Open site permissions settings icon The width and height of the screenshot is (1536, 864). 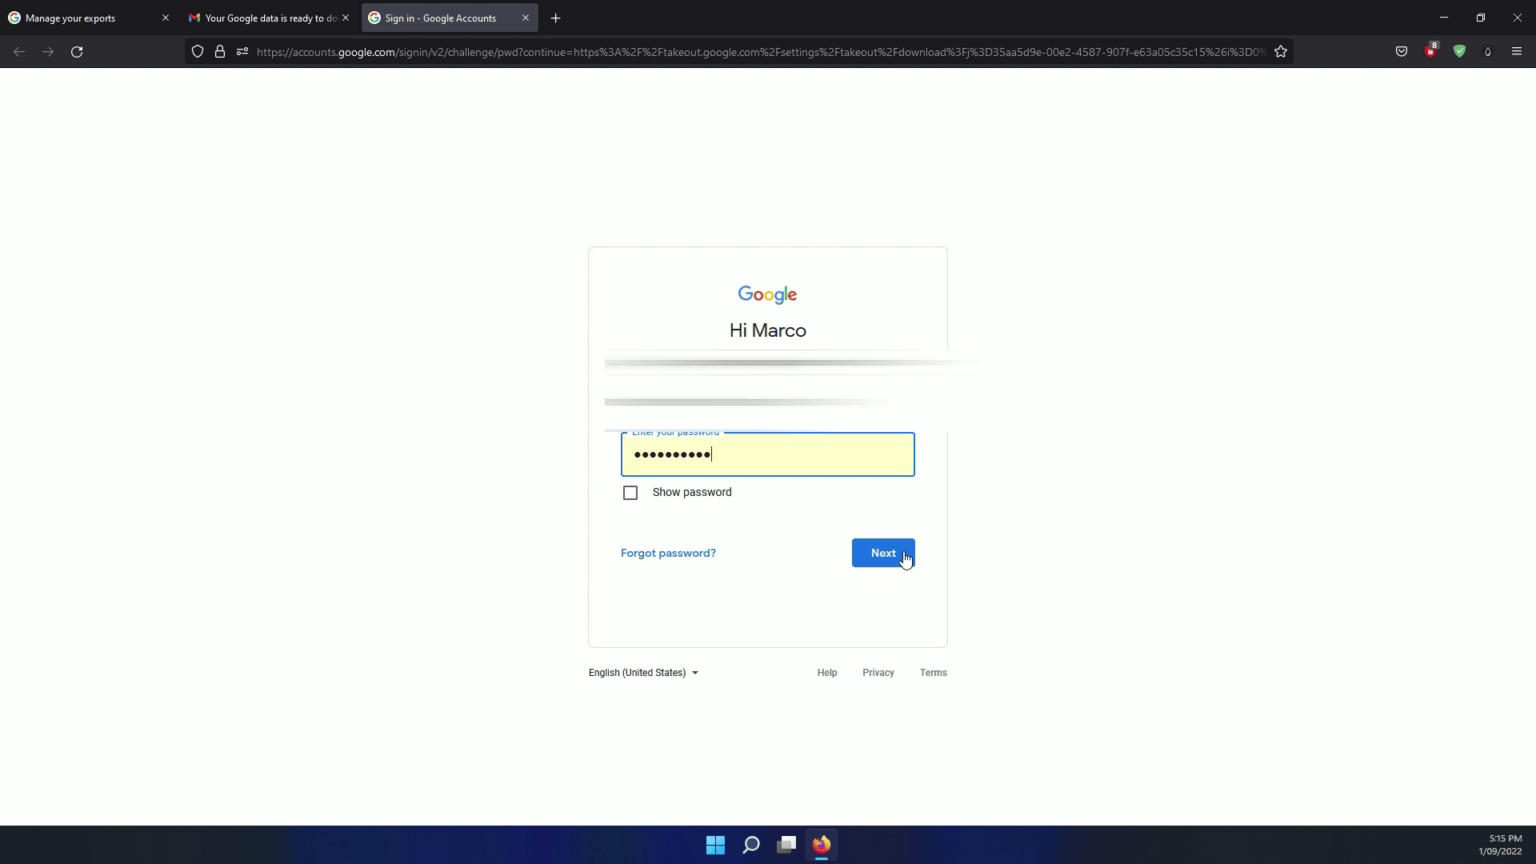coord(242,51)
